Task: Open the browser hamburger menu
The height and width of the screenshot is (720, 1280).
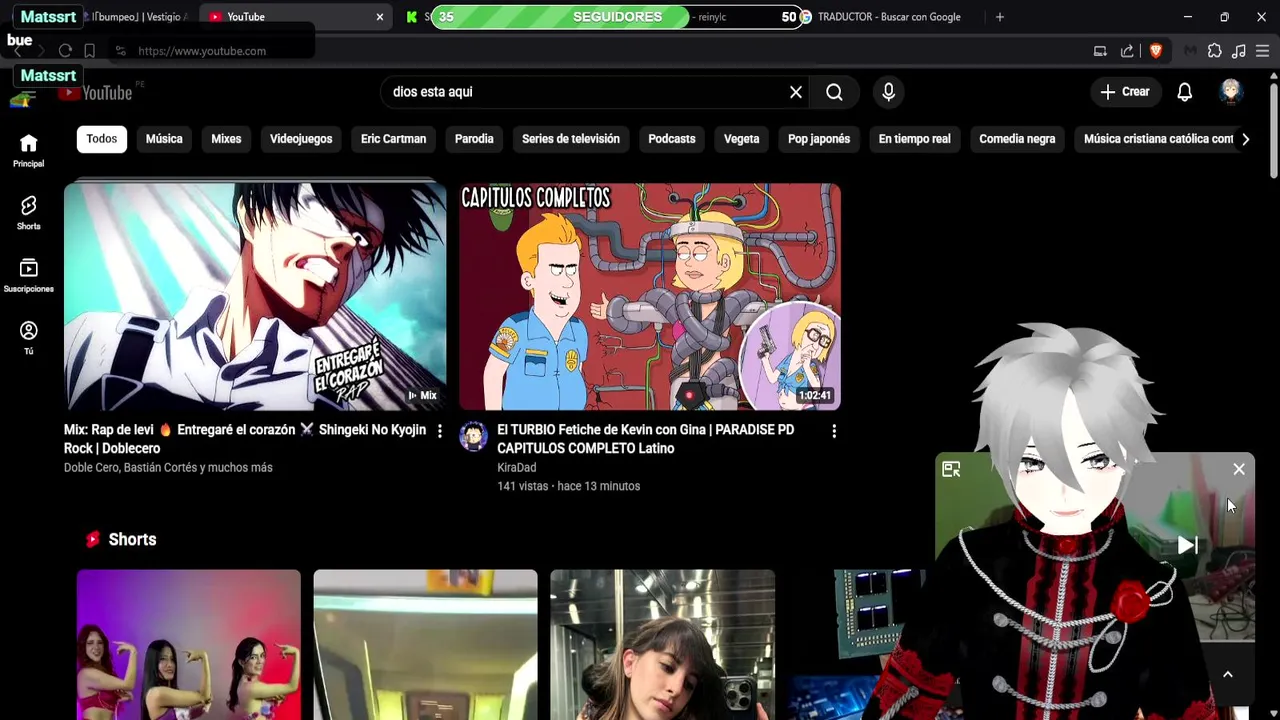Action: coord(1262,51)
